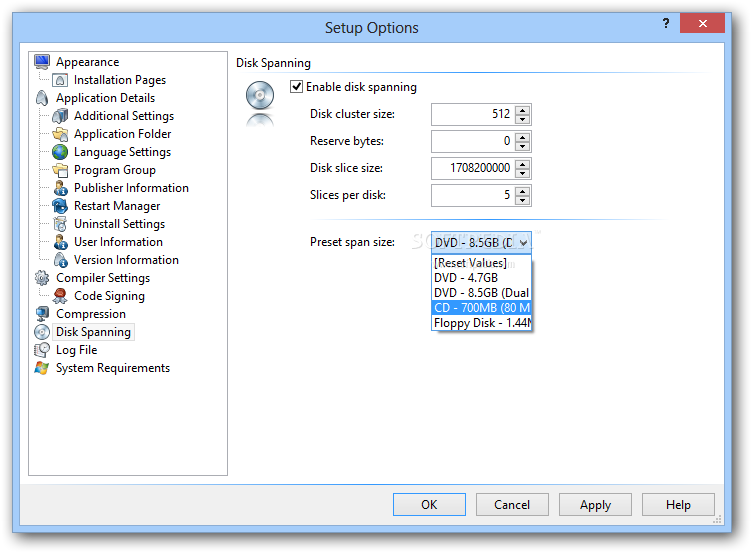Click the Language Settings globe icon
Image resolution: width=752 pixels, height=553 pixels.
click(60, 152)
